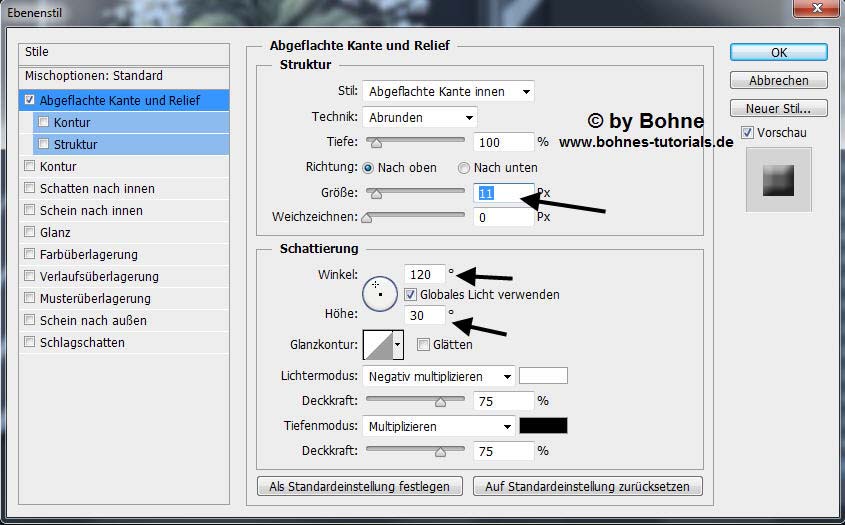Select the Stile list header
The width and height of the screenshot is (845, 525).
[124, 52]
